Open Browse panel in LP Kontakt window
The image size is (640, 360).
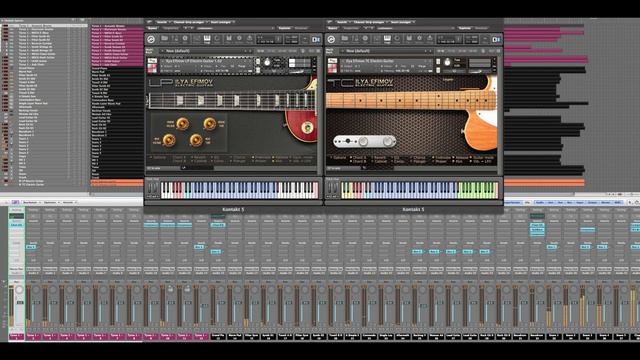click(164, 39)
